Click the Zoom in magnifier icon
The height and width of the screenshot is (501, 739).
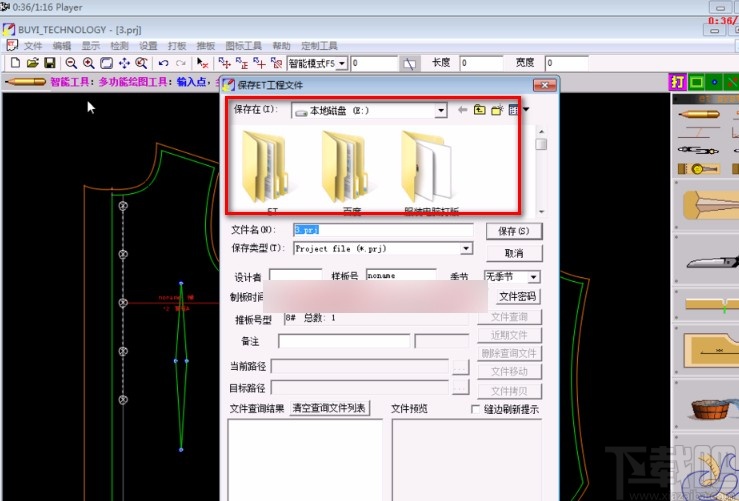pyautogui.click(x=89, y=63)
